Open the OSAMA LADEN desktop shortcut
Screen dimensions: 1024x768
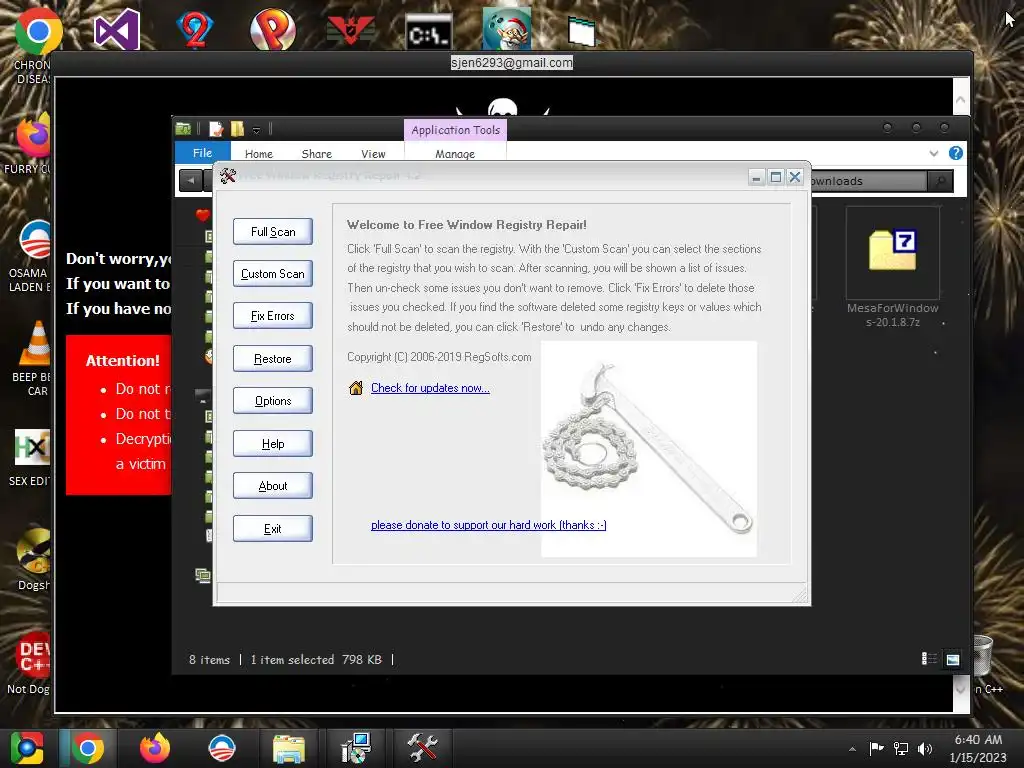(x=34, y=240)
